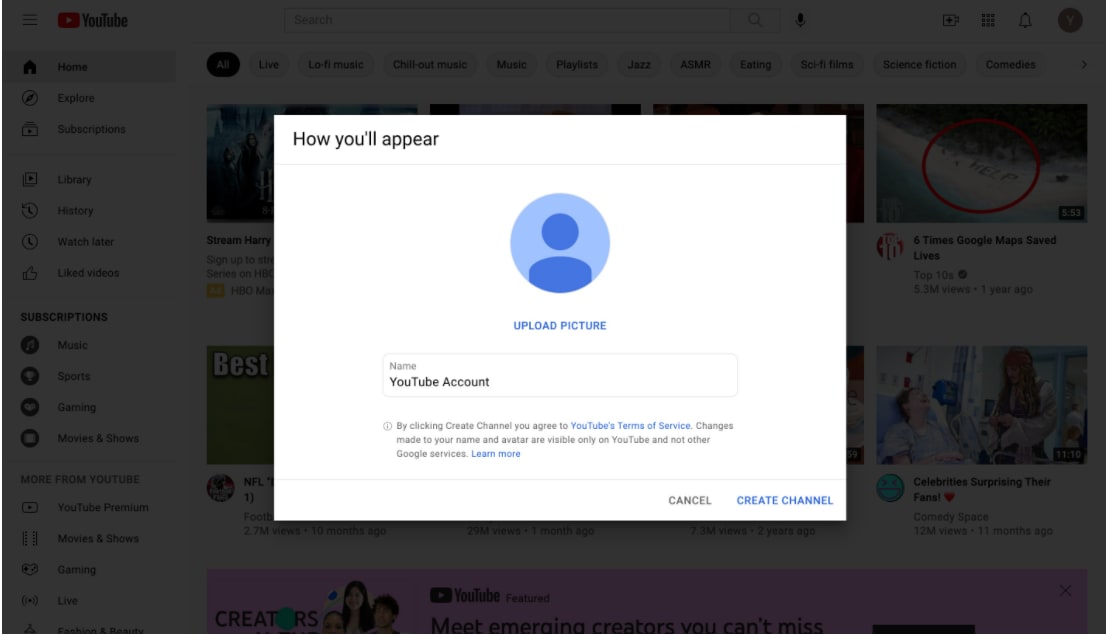
Task: Select the Playlists filter chip
Action: [x=576, y=64]
